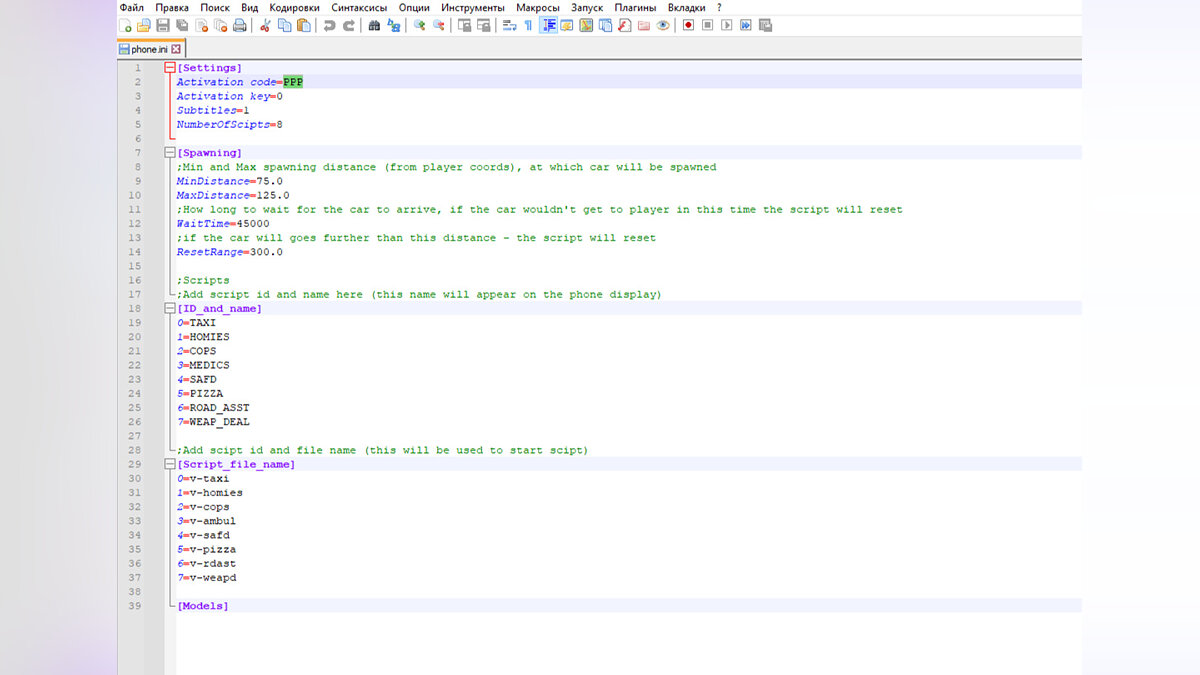Open the Файл menu
Image resolution: width=1200 pixels, height=675 pixels.
[x=131, y=7]
